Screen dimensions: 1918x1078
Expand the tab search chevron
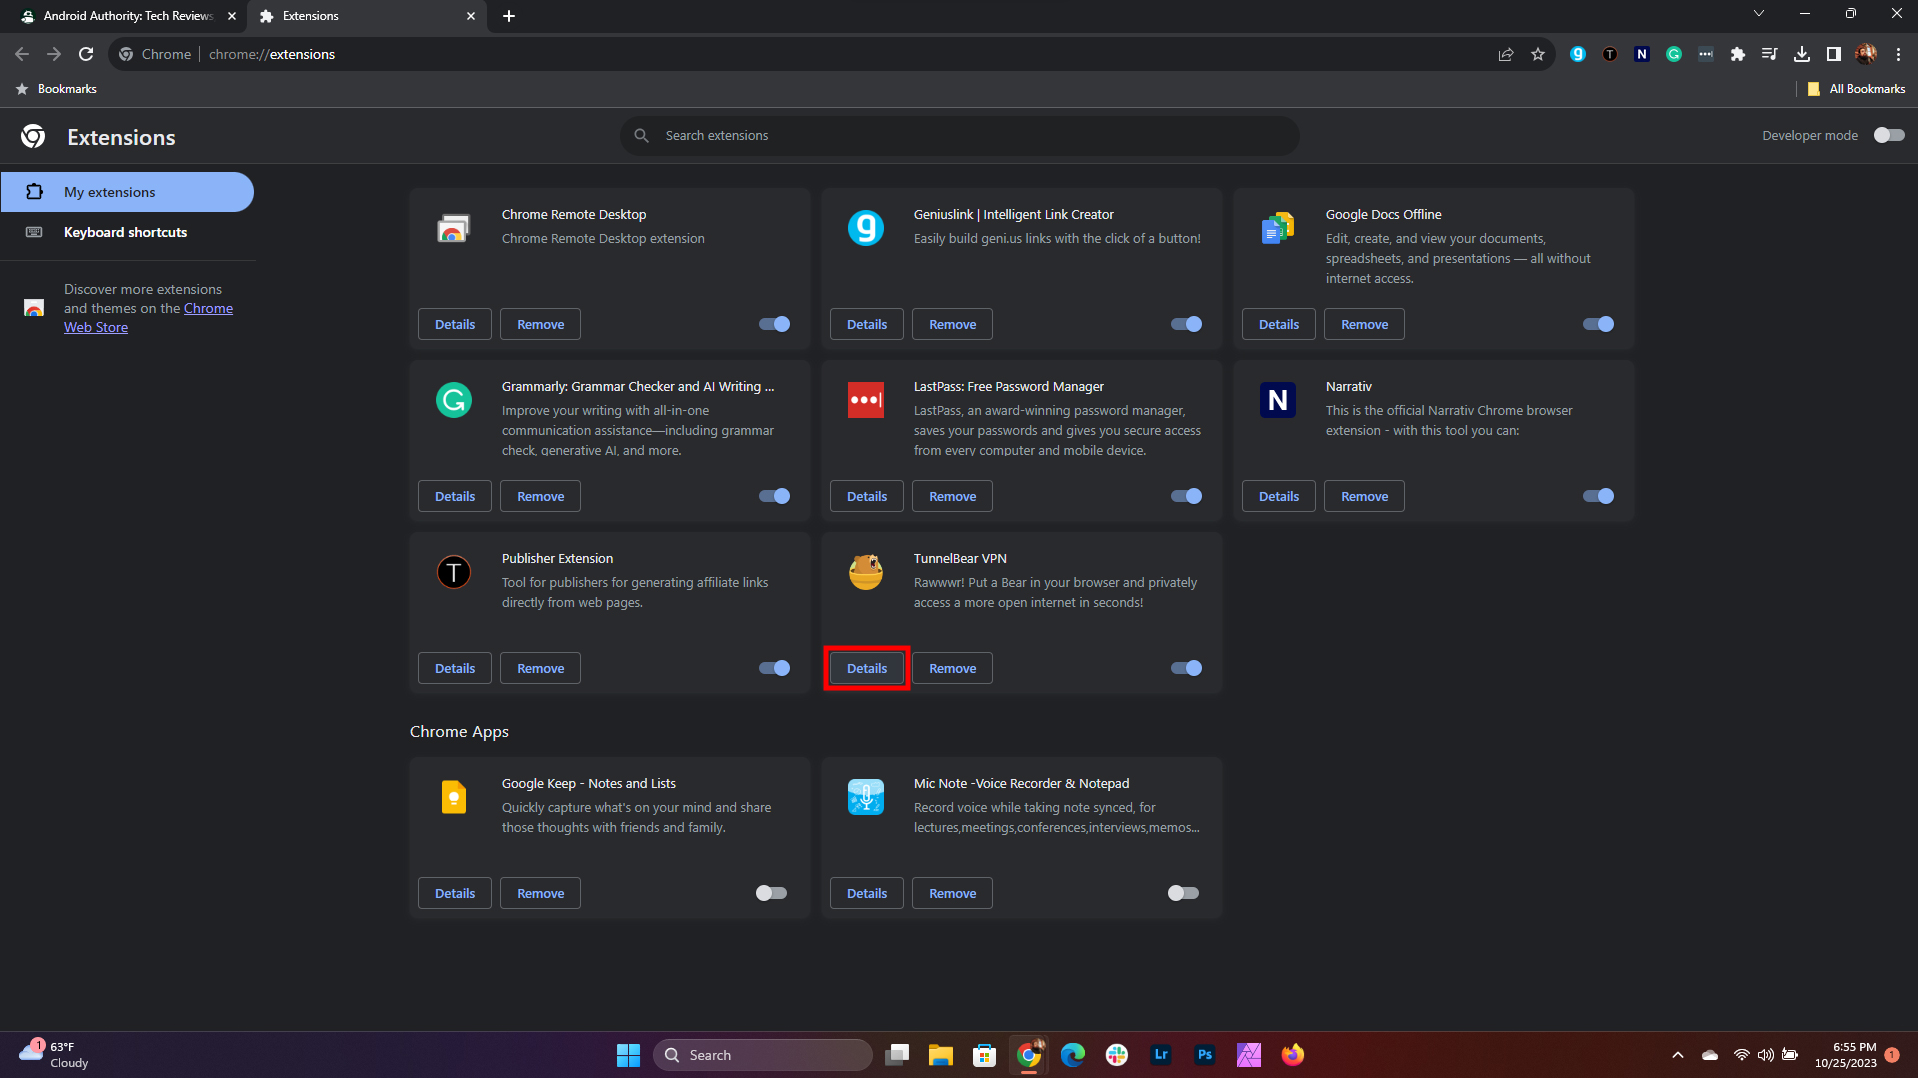(x=1758, y=14)
